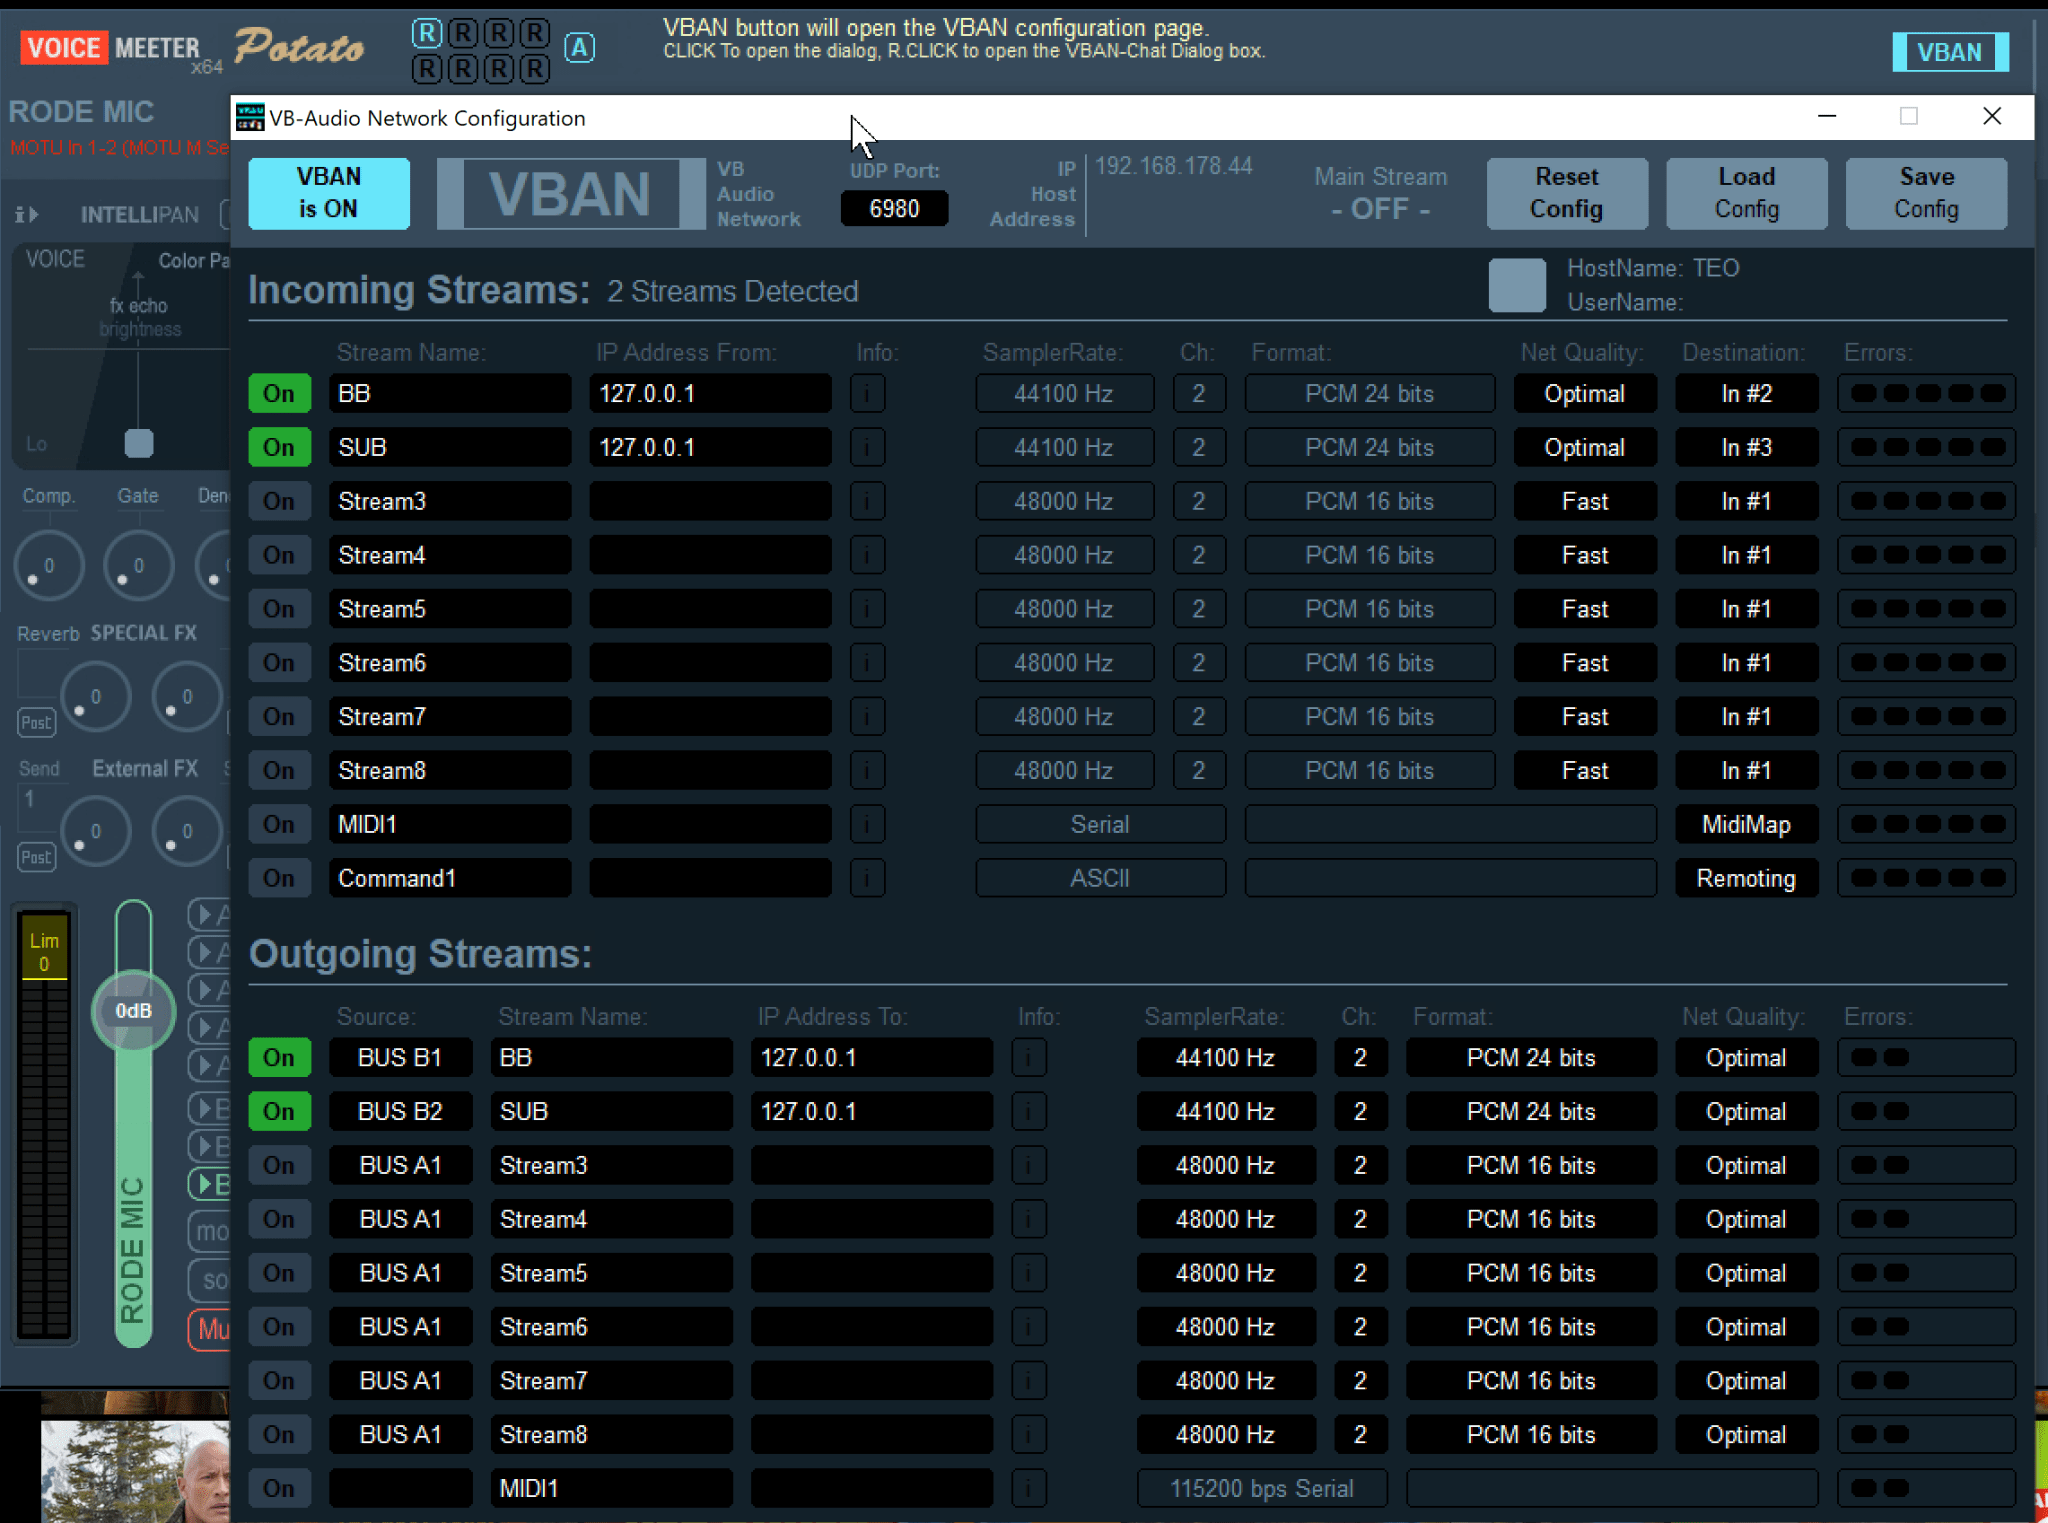Change Net Quality Optimal for outgoing Stream3
Image resolution: width=2048 pixels, height=1523 pixels.
coord(1746,1166)
